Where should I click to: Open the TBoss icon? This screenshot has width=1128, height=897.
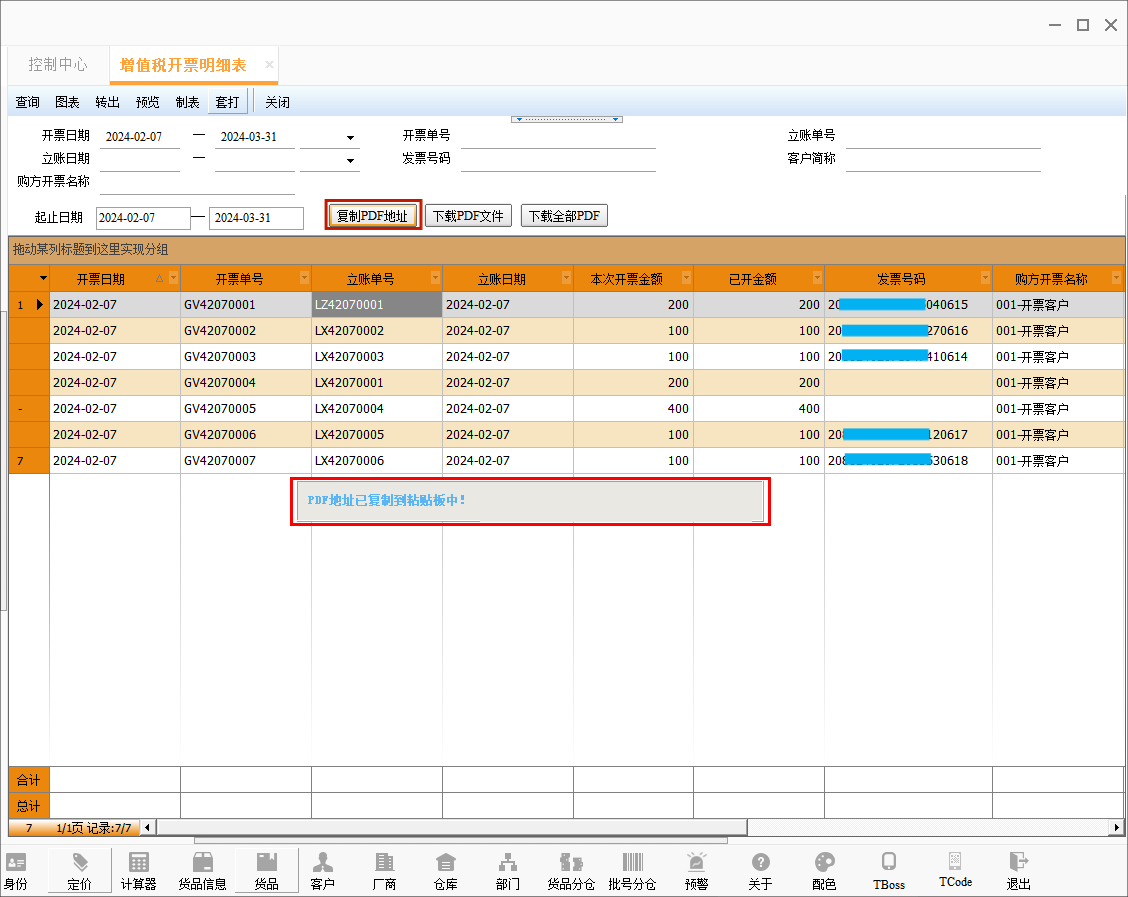tap(888, 870)
